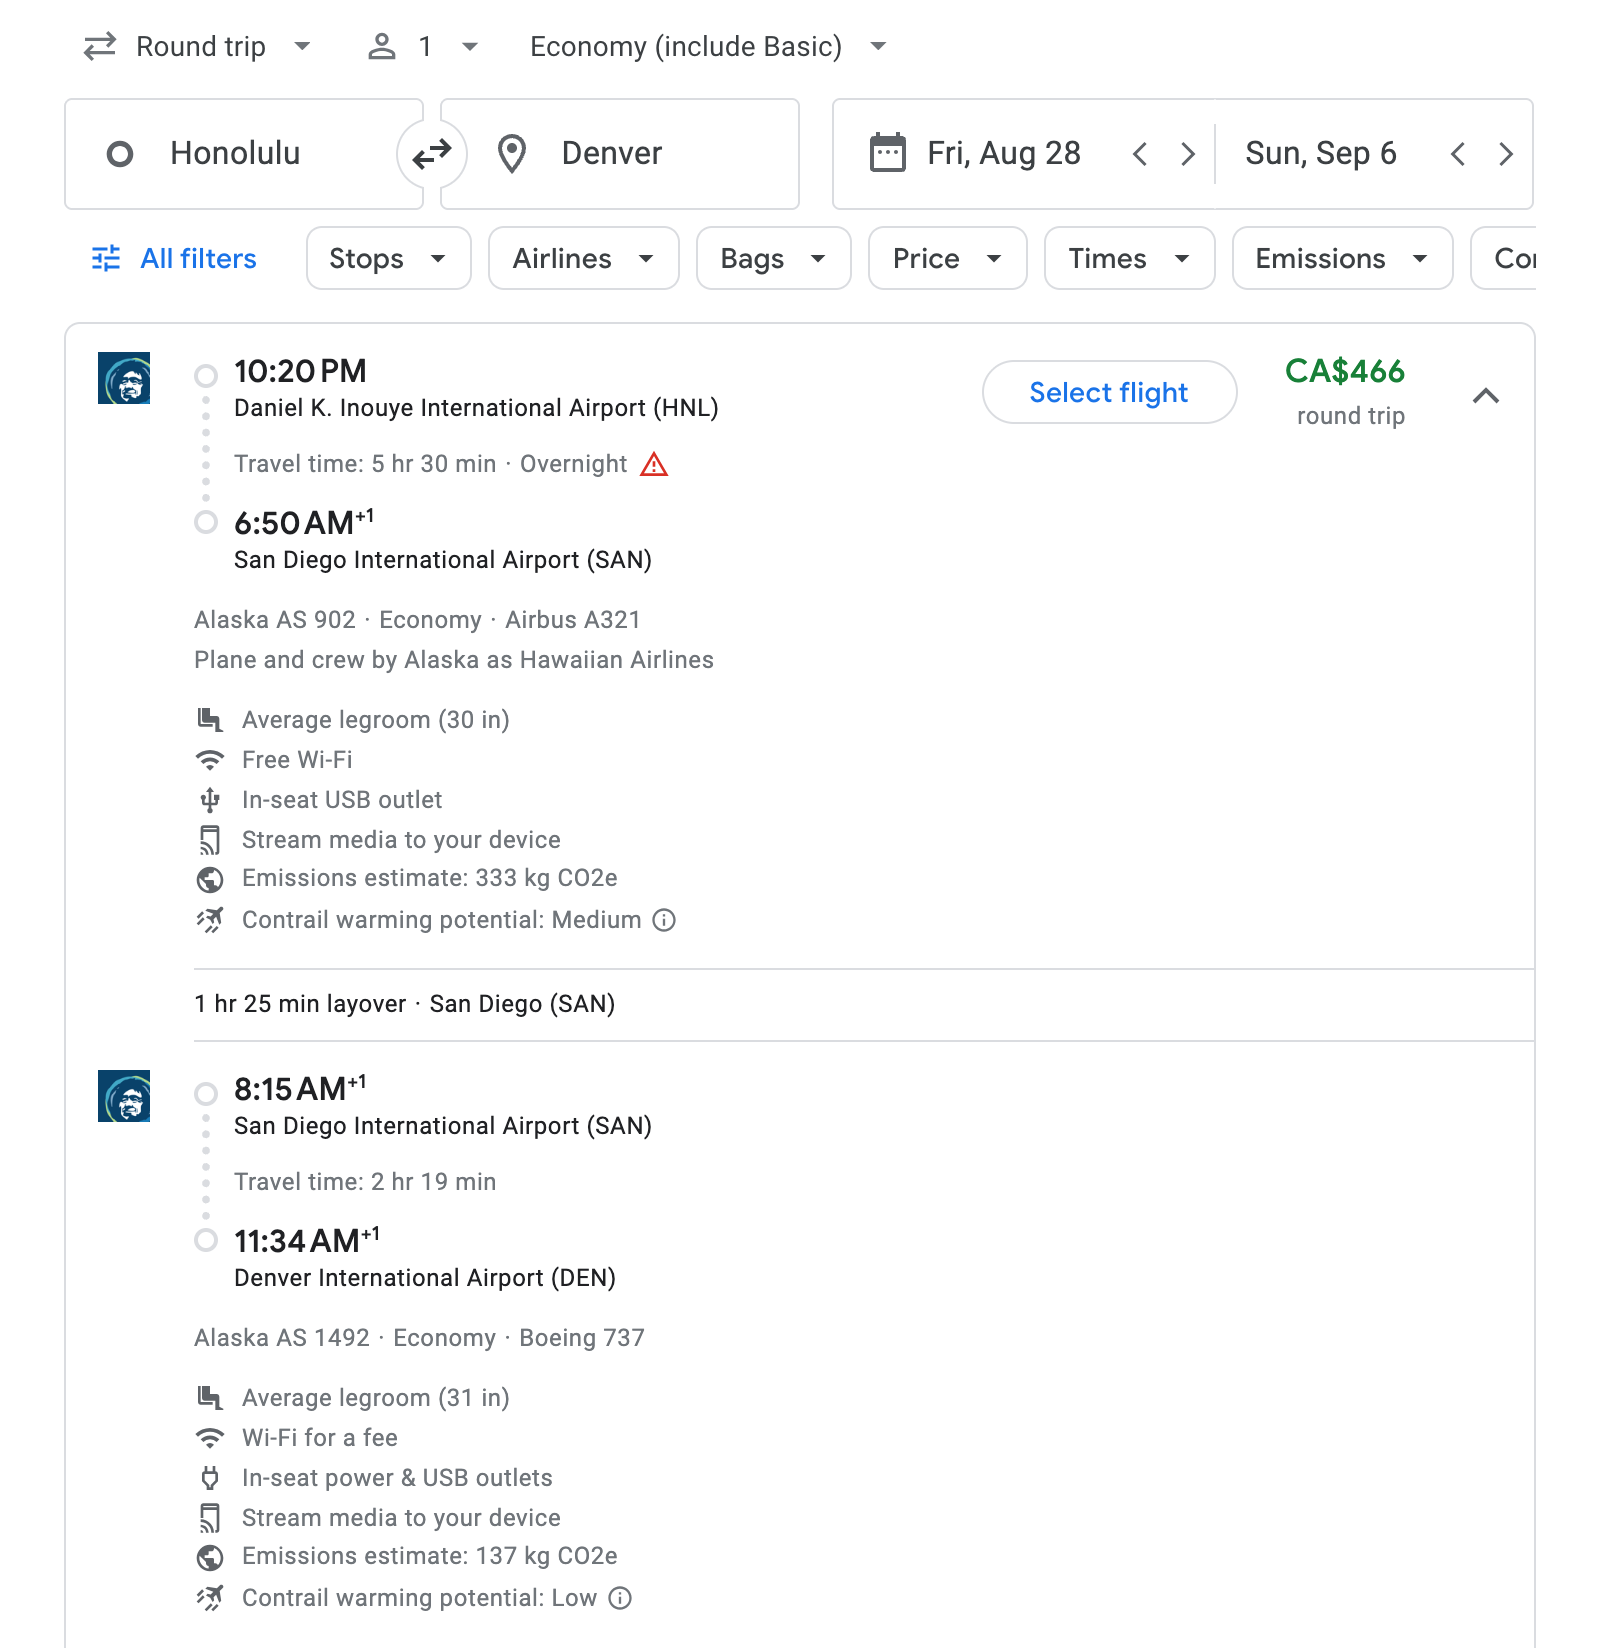This screenshot has width=1600, height=1648.
Task: Open the Emissions filter menu
Action: pyautogui.click(x=1341, y=258)
